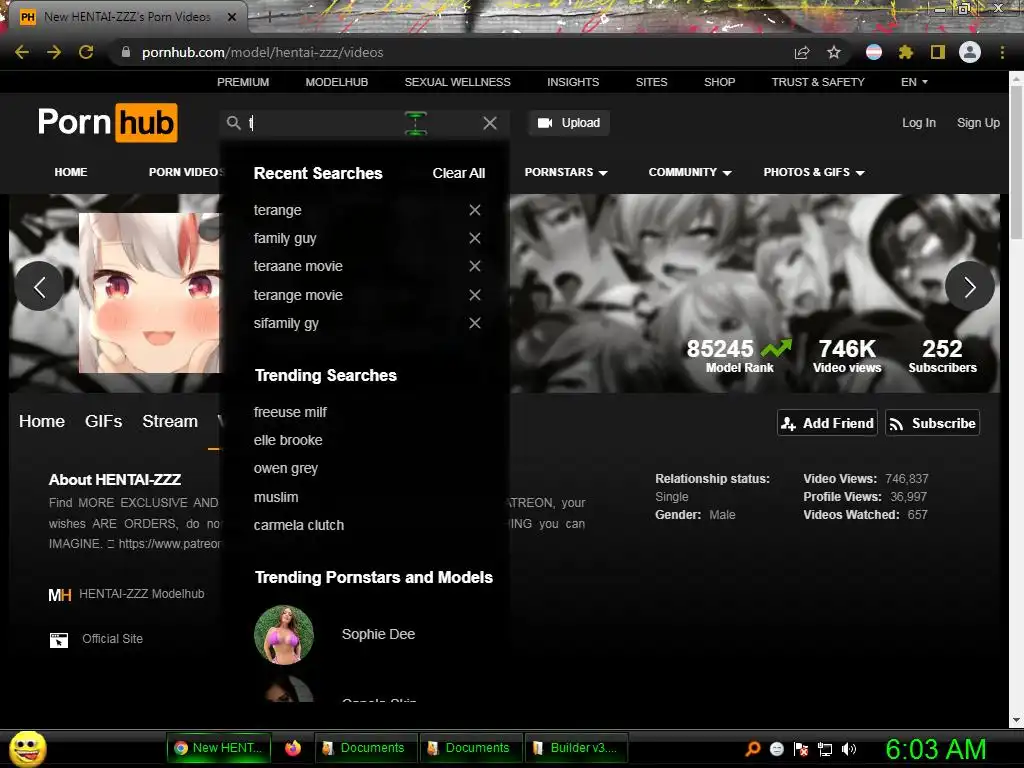1024x768 pixels.
Task: Click the 6:03 AM taskbar clock
Action: click(935, 749)
